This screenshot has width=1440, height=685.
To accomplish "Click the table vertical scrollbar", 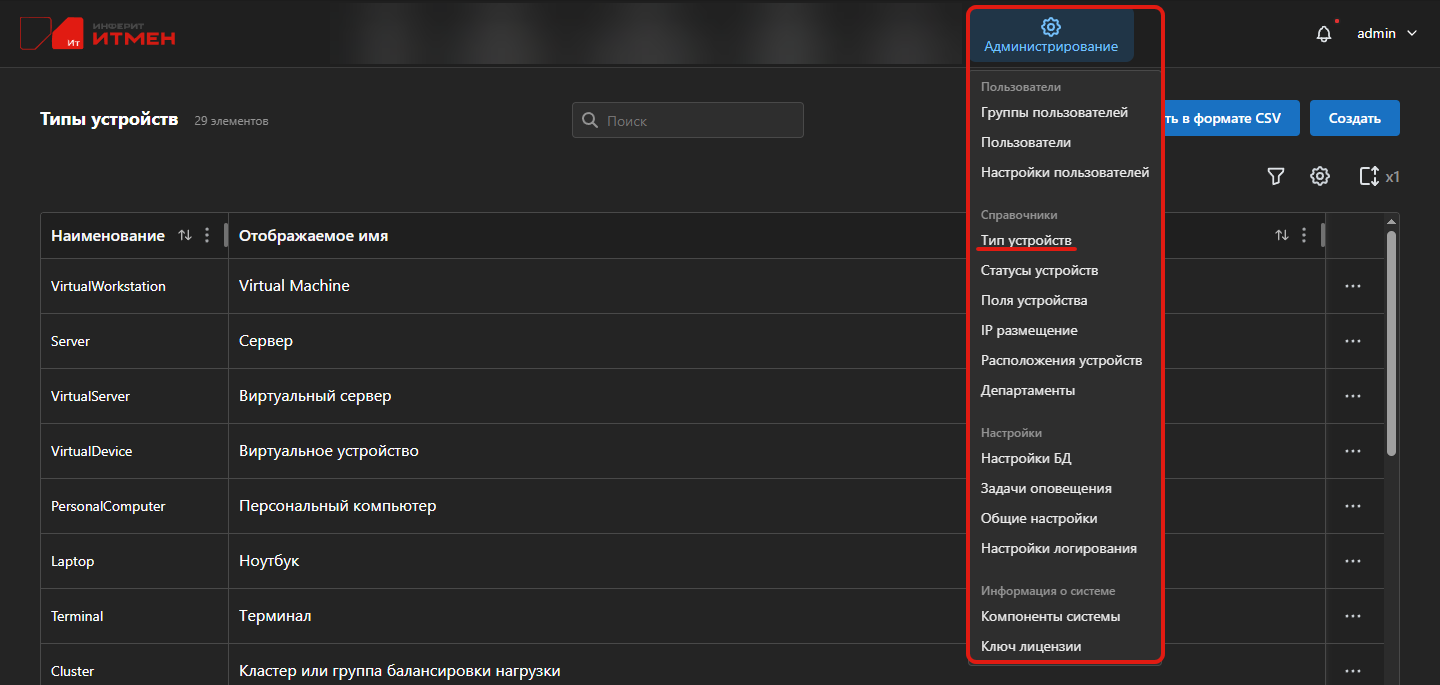I will (x=1392, y=343).
